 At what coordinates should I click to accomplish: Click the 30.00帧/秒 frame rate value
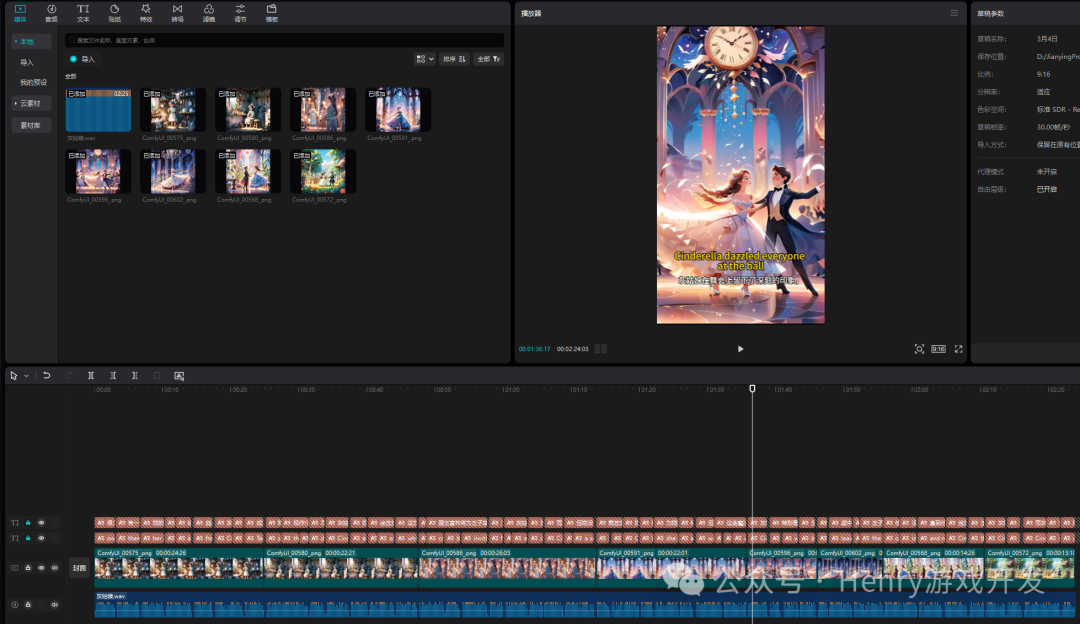(x=1053, y=127)
